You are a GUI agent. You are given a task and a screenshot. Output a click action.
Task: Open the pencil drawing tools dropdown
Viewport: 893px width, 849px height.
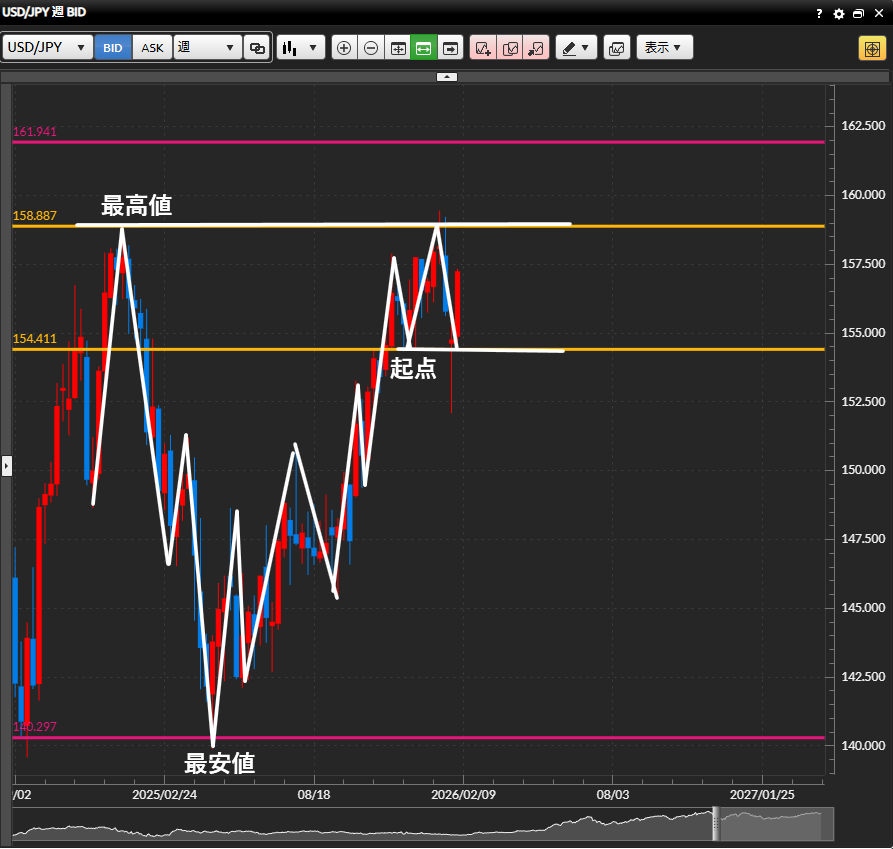pos(575,48)
